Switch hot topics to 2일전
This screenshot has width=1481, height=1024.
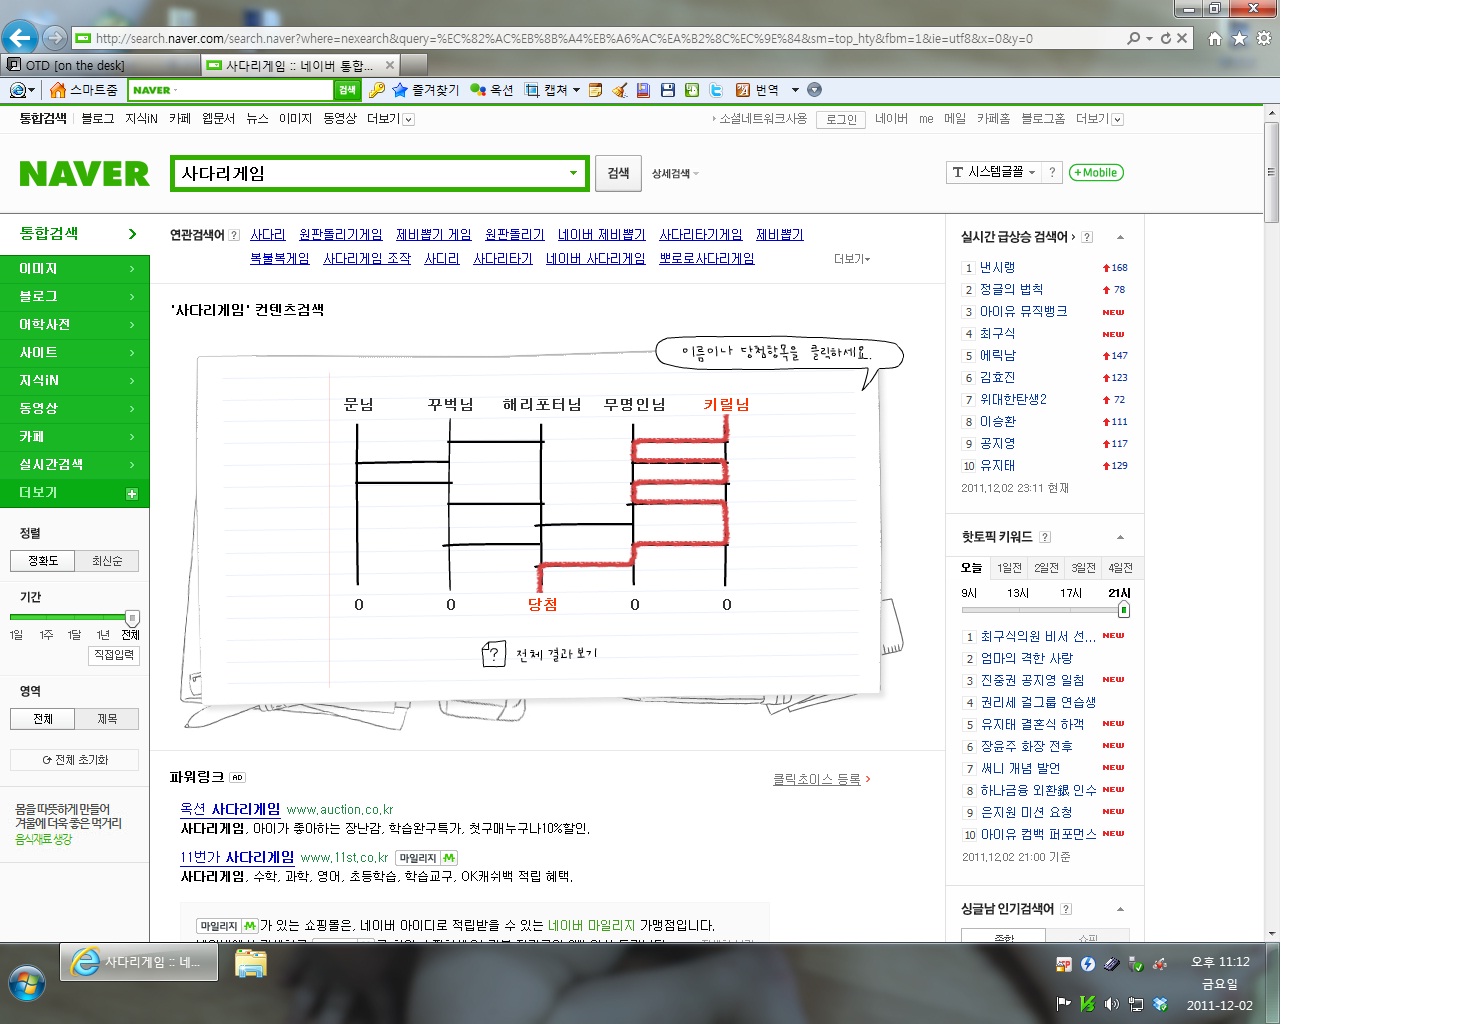[1046, 568]
